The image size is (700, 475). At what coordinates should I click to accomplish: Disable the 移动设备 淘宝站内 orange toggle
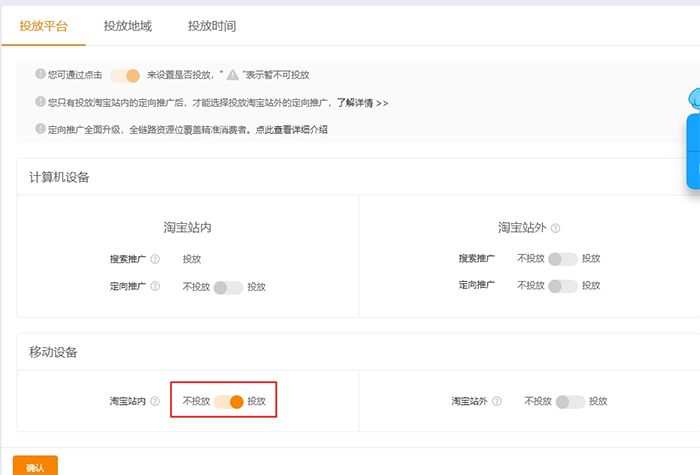click(x=229, y=402)
